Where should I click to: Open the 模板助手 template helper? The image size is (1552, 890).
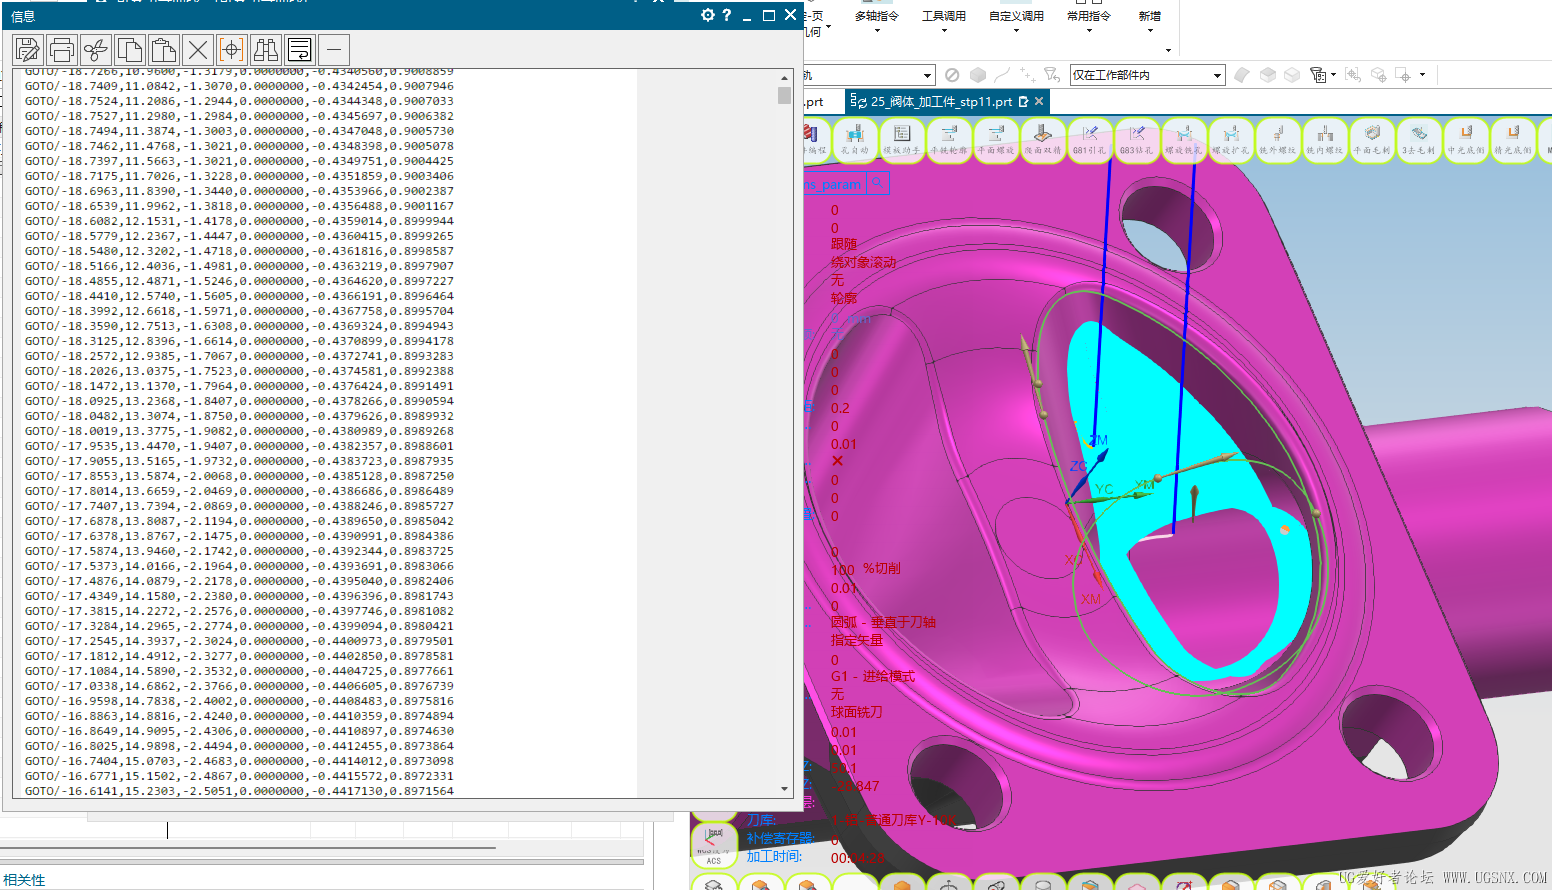[902, 139]
